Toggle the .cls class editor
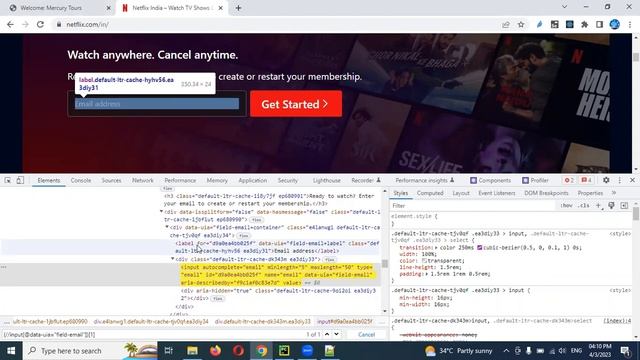The height and width of the screenshot is (360, 640). click(x=584, y=206)
